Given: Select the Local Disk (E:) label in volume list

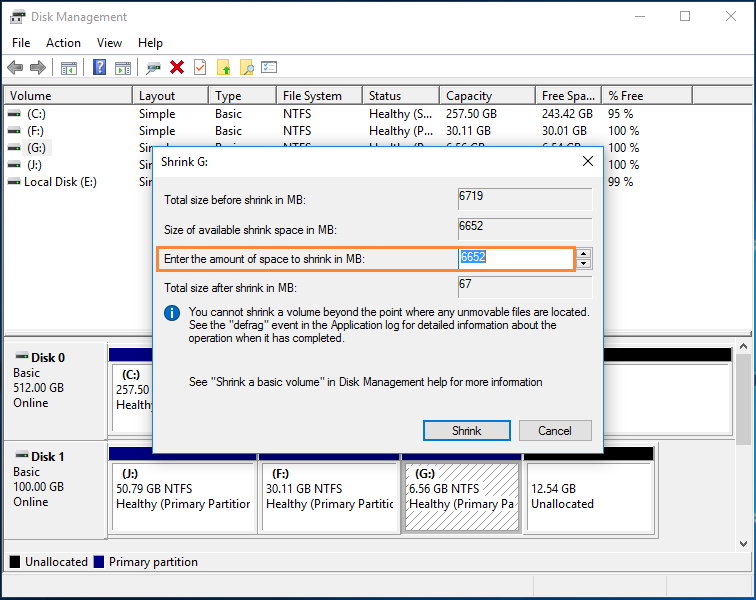Looking at the screenshot, I should 60,182.
